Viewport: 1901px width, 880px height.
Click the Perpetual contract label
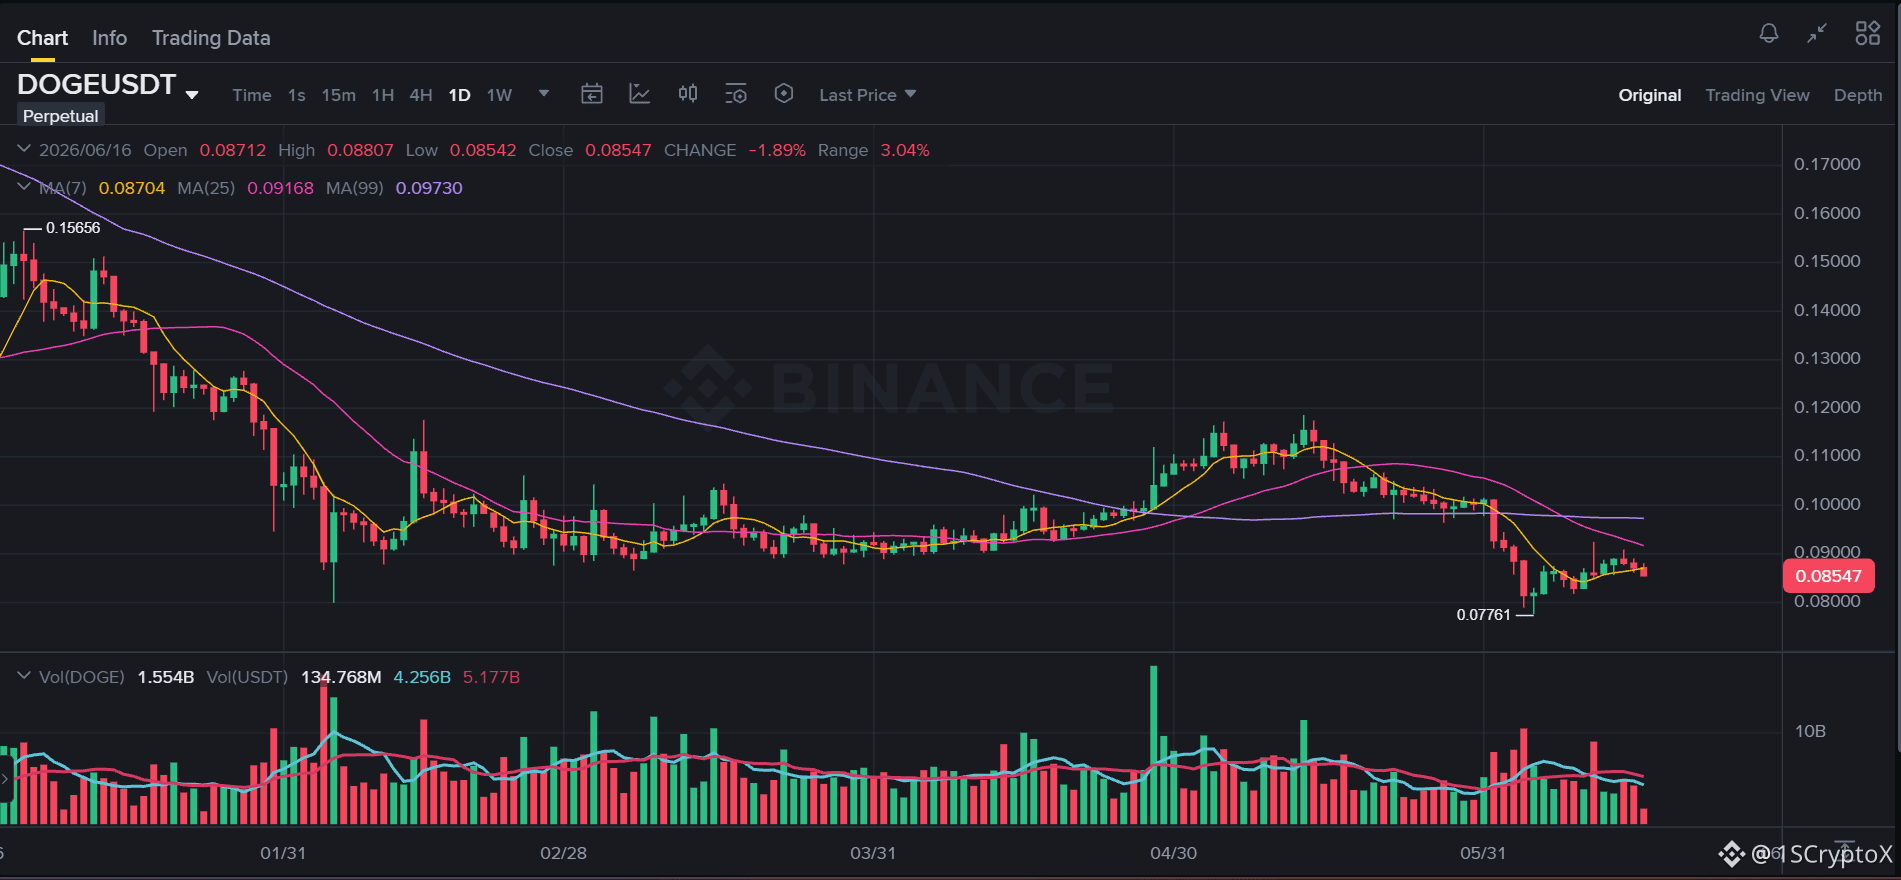tap(61, 116)
